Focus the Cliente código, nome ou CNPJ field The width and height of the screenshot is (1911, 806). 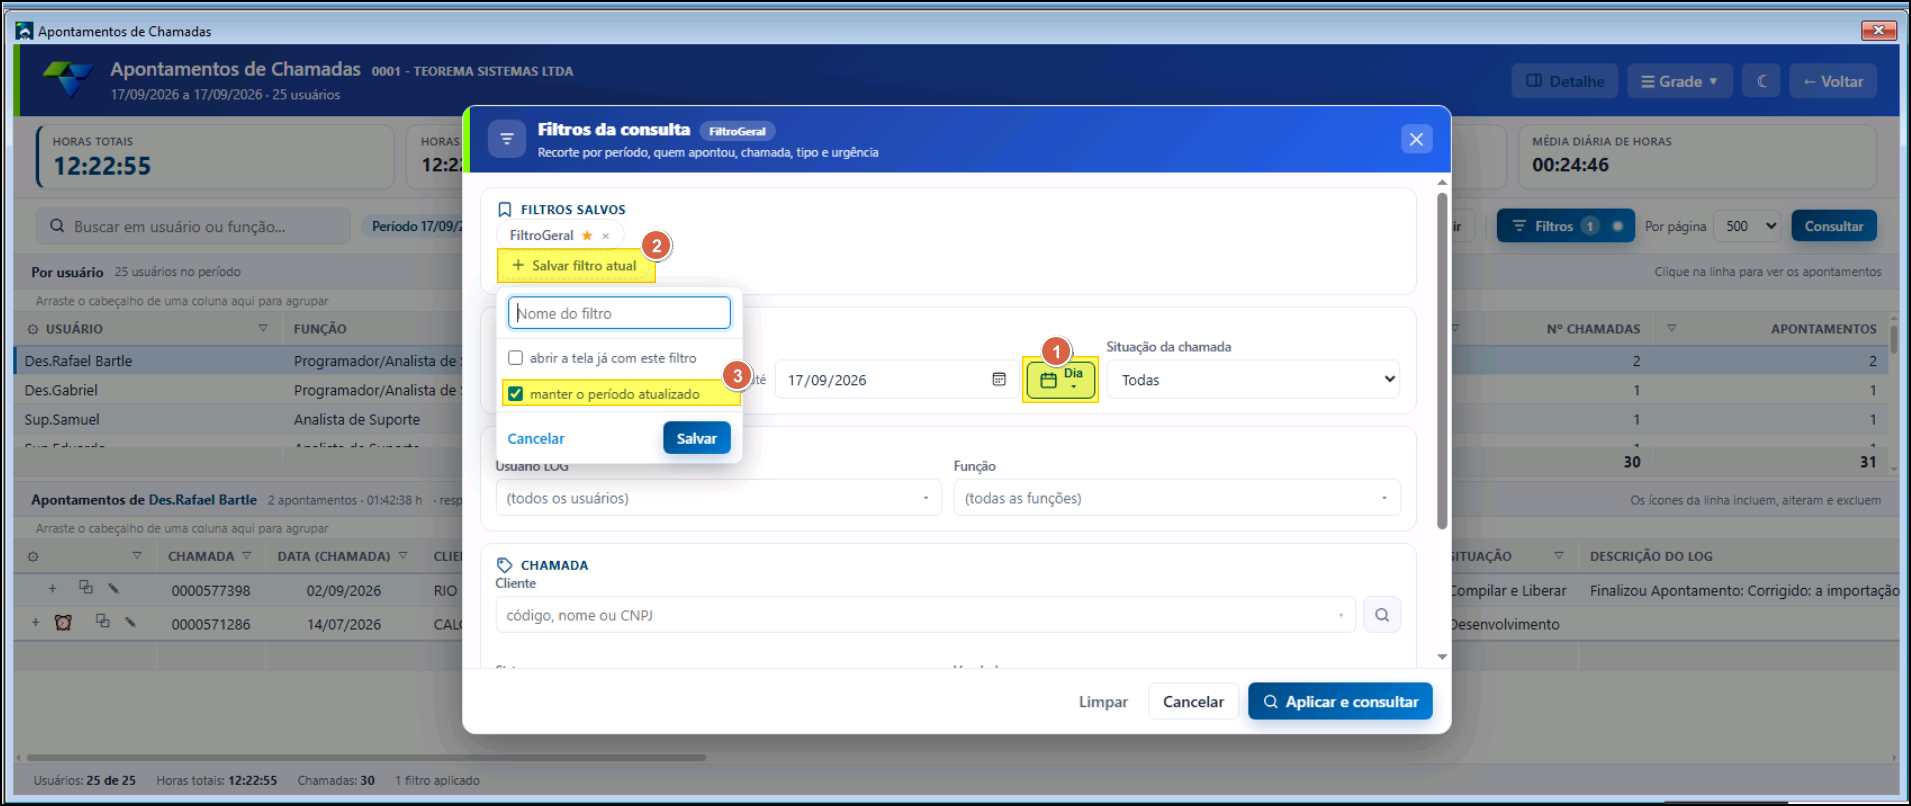click(925, 615)
